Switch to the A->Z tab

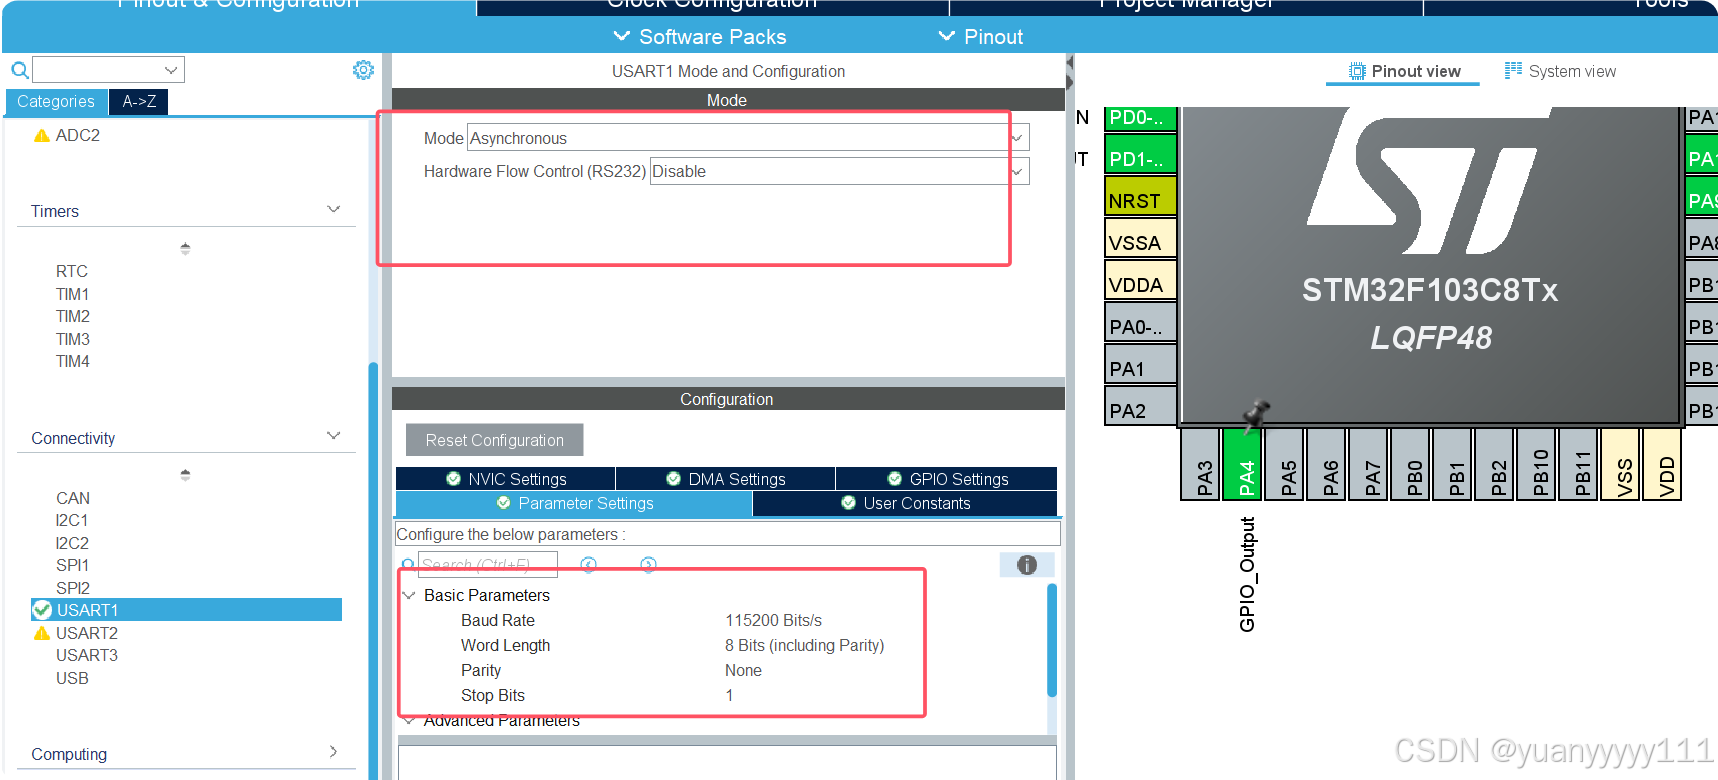pyautogui.click(x=139, y=101)
